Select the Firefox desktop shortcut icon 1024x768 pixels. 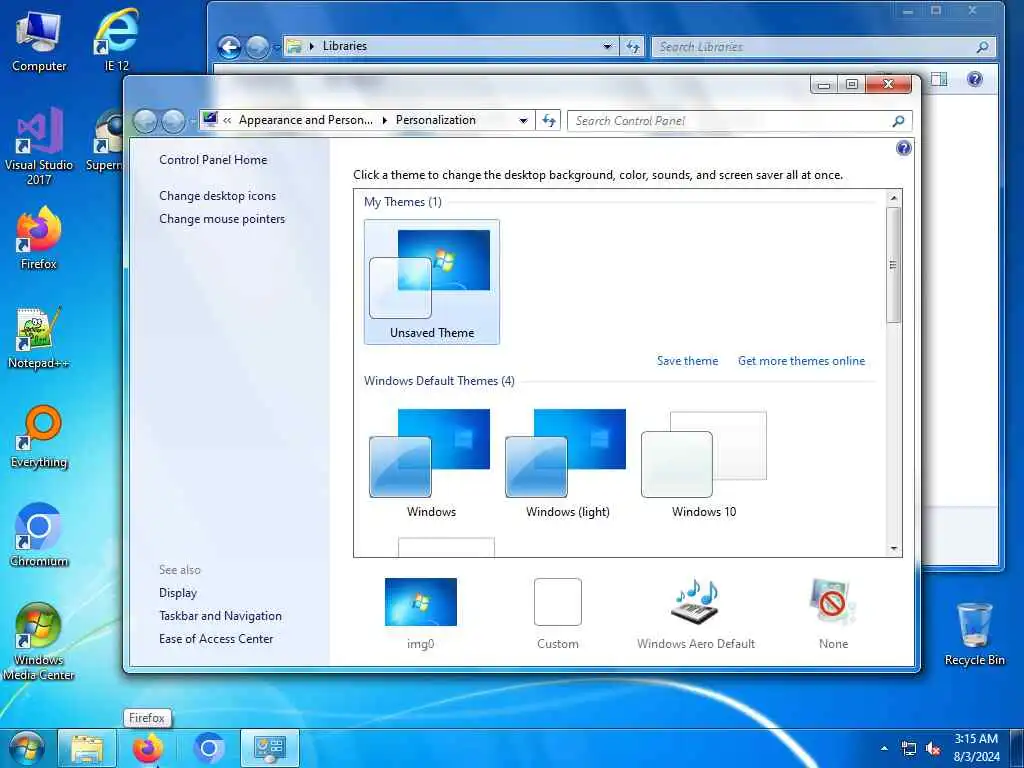tap(39, 238)
